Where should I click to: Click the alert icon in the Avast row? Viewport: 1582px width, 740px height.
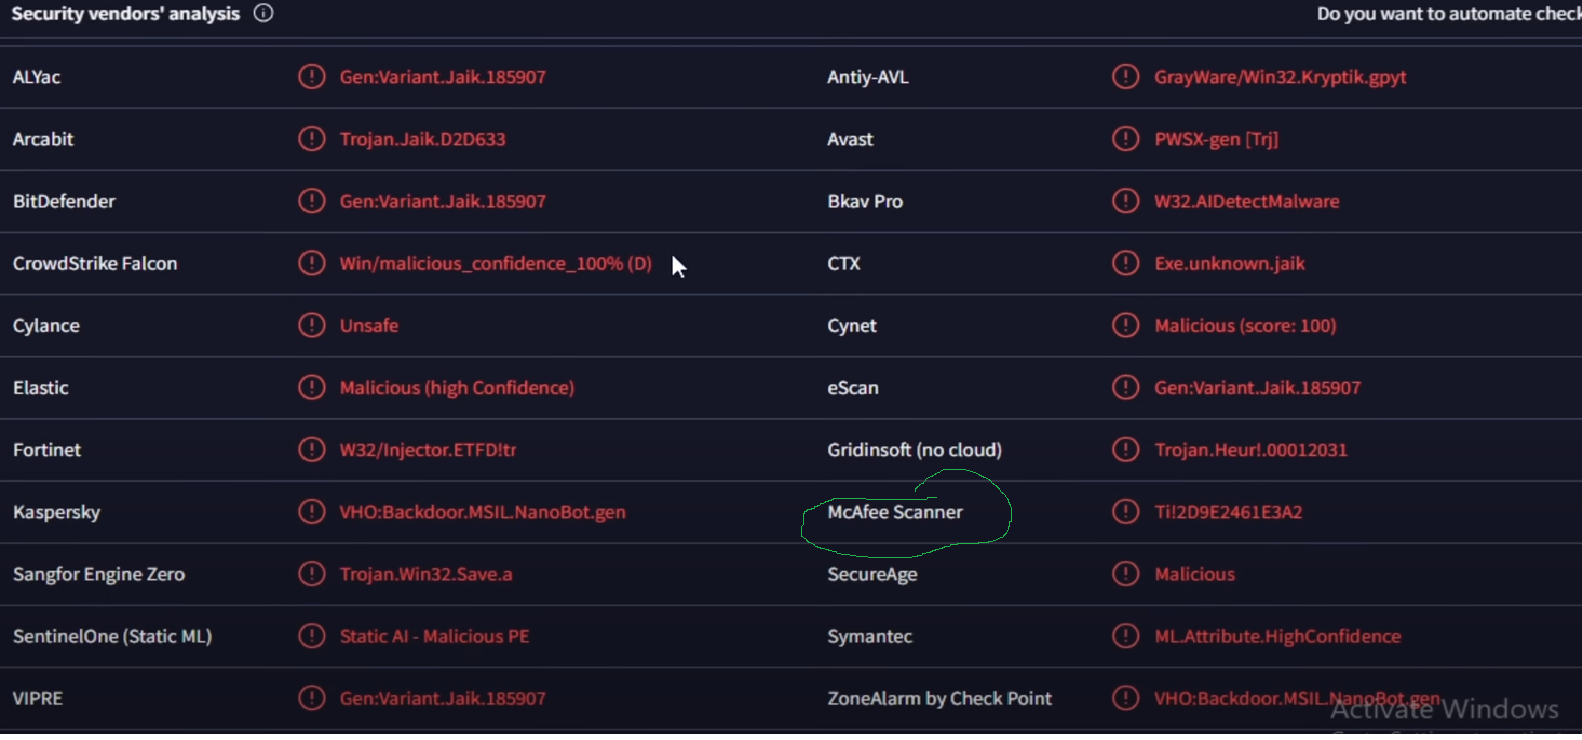click(x=1126, y=138)
